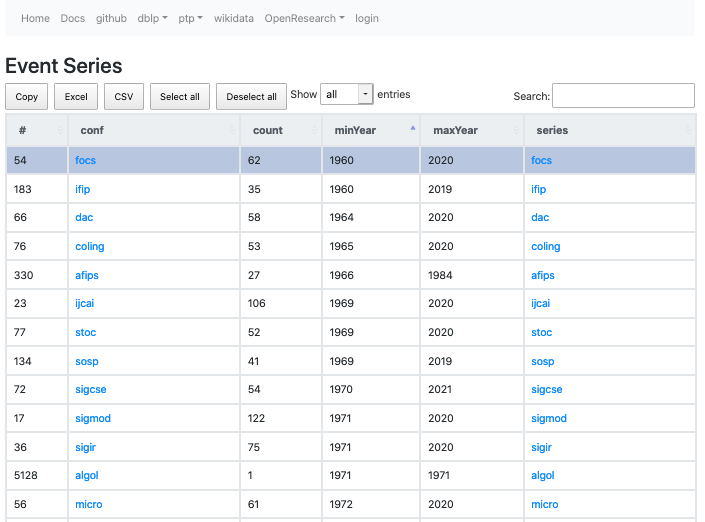The height and width of the screenshot is (522, 705).
Task: Open afips link in series column
Action: click(543, 275)
